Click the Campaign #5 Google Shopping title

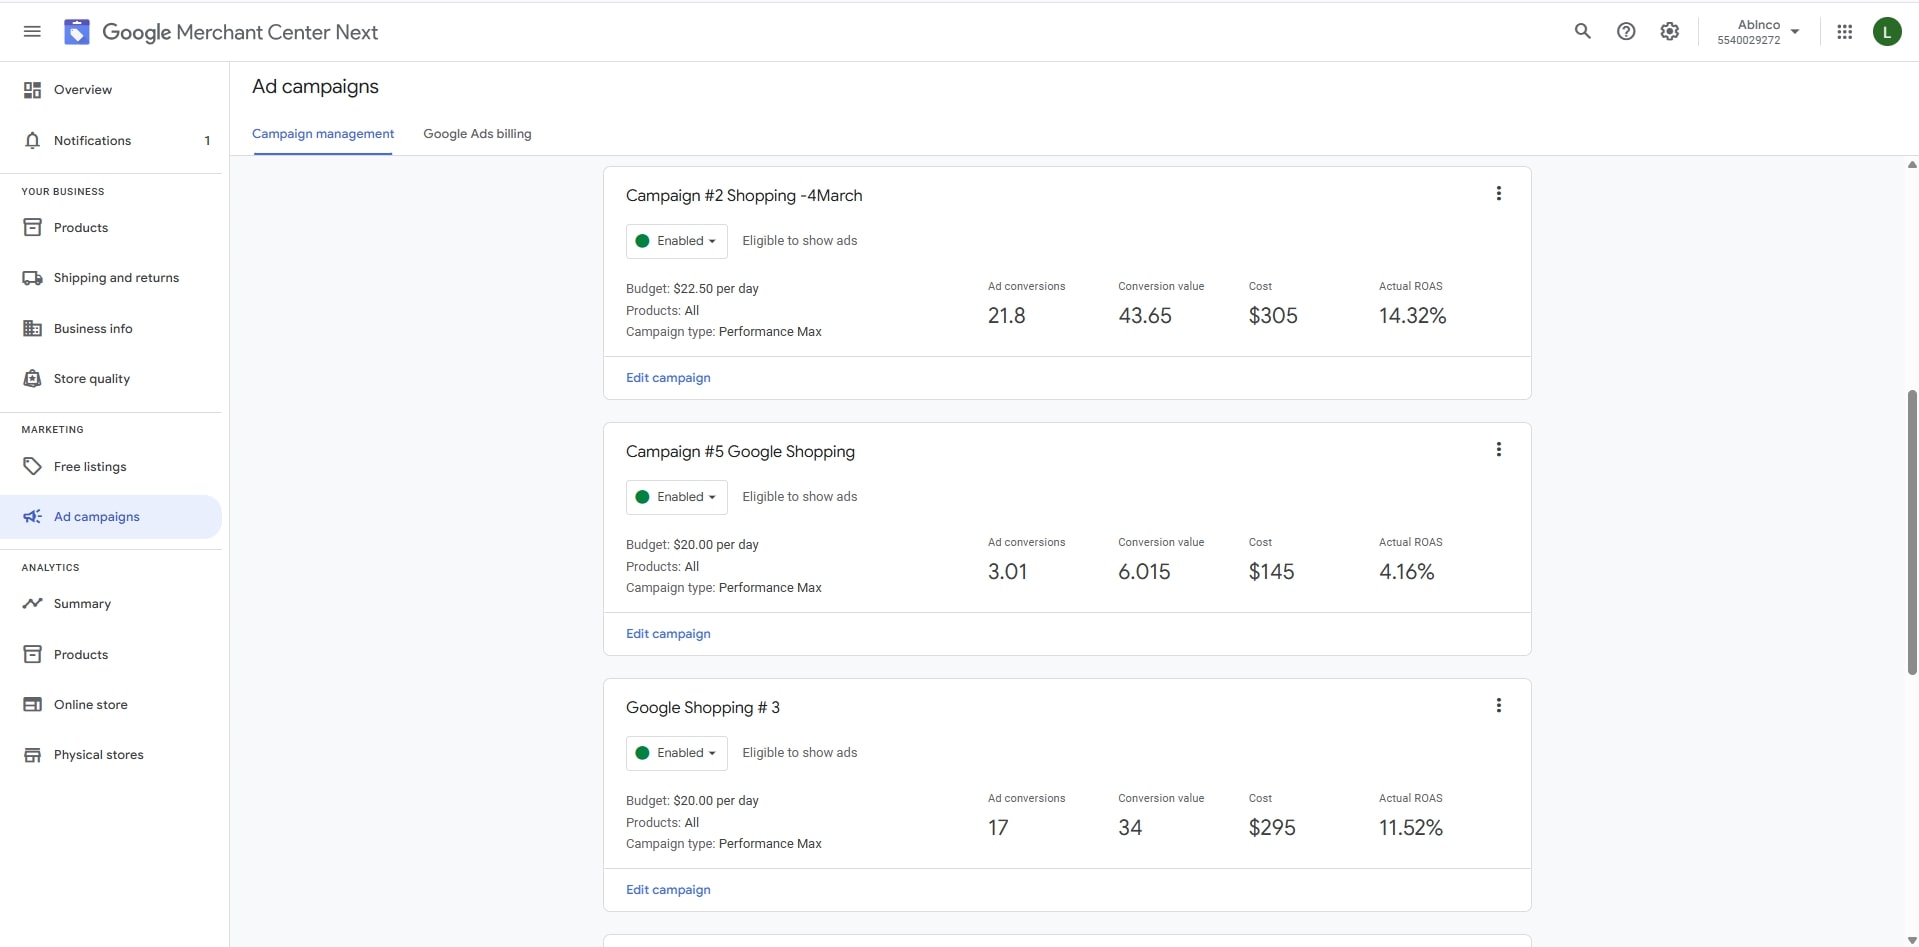740,452
